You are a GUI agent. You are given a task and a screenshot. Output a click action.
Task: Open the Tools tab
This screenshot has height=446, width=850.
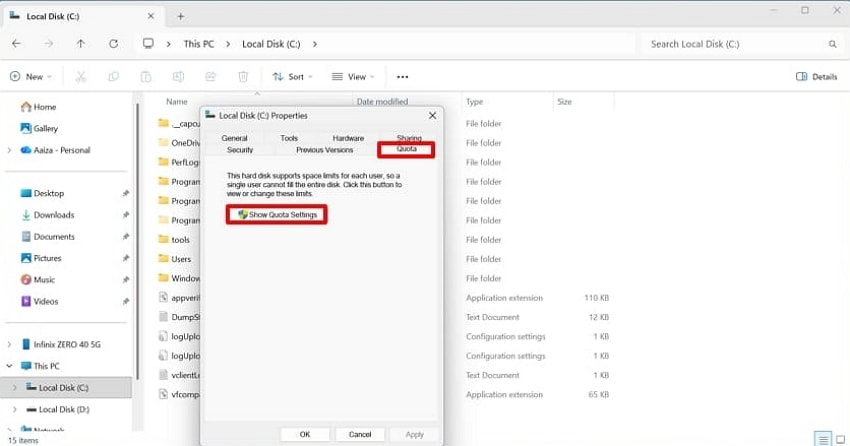point(289,138)
